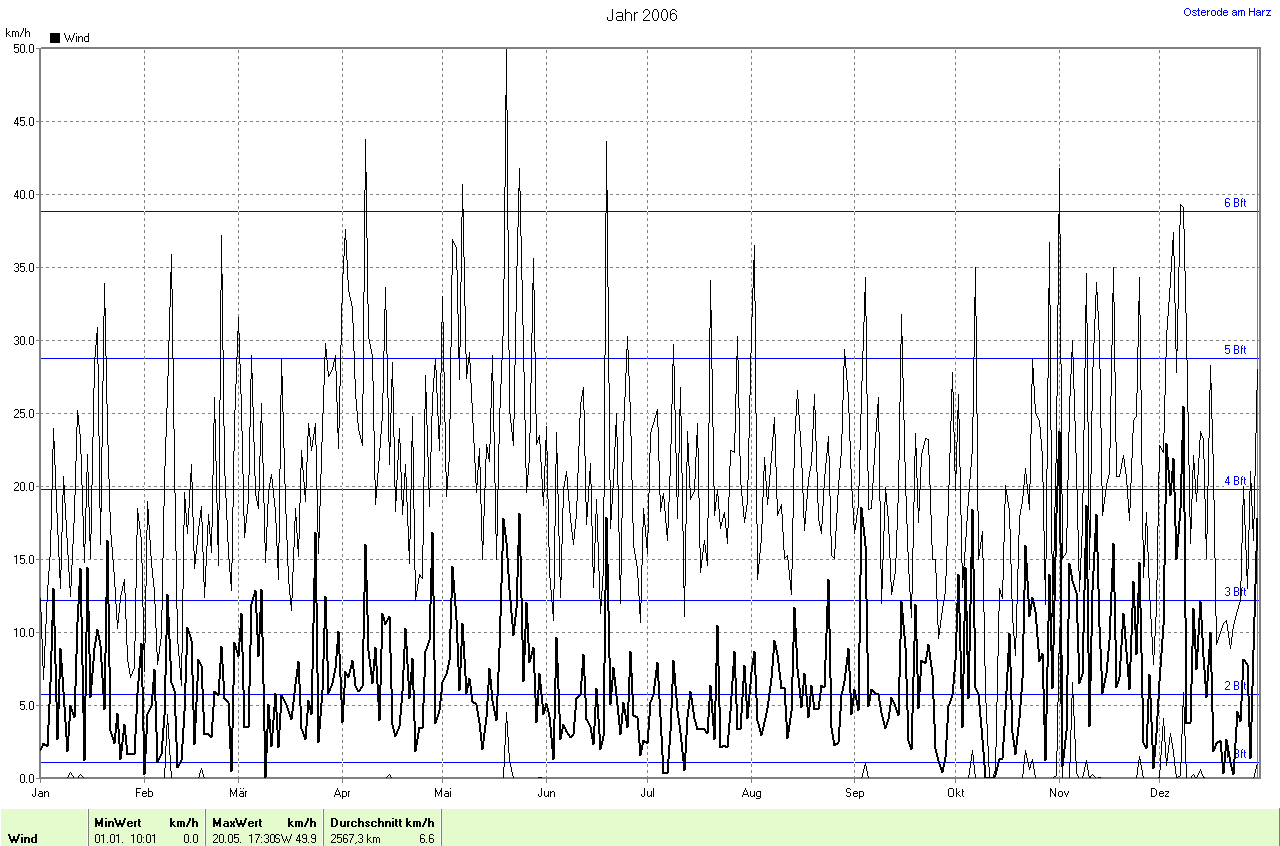Click the MaxWert column header
Image resolution: width=1280 pixels, height=846 pixels.
coord(235,822)
